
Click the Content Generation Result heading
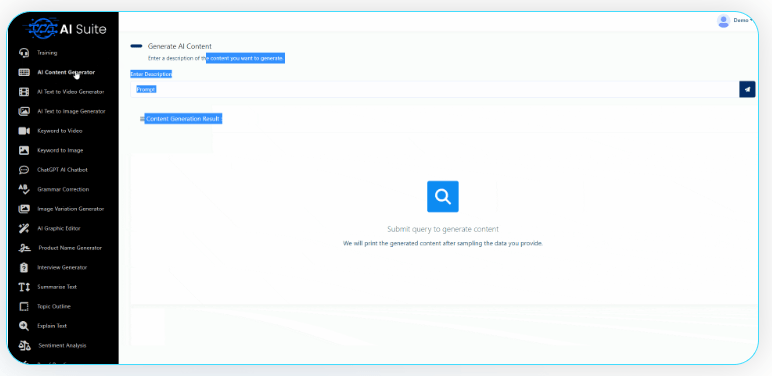(183, 119)
